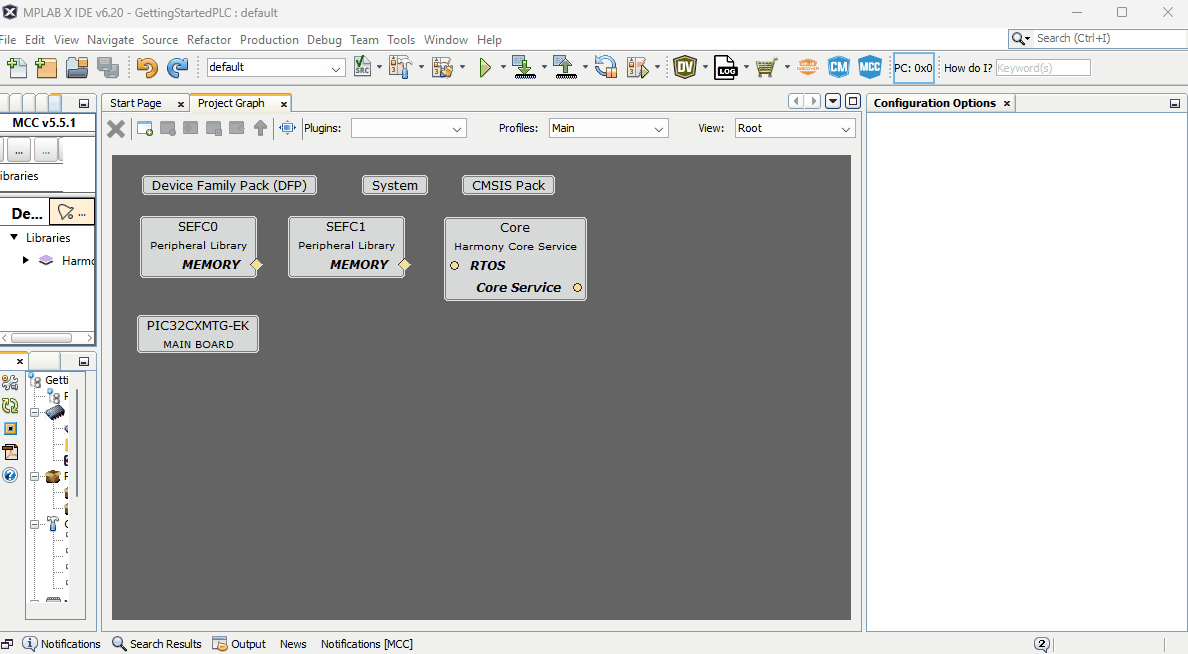Click the Undo arrow icon
The width and height of the screenshot is (1188, 654).
coord(147,67)
